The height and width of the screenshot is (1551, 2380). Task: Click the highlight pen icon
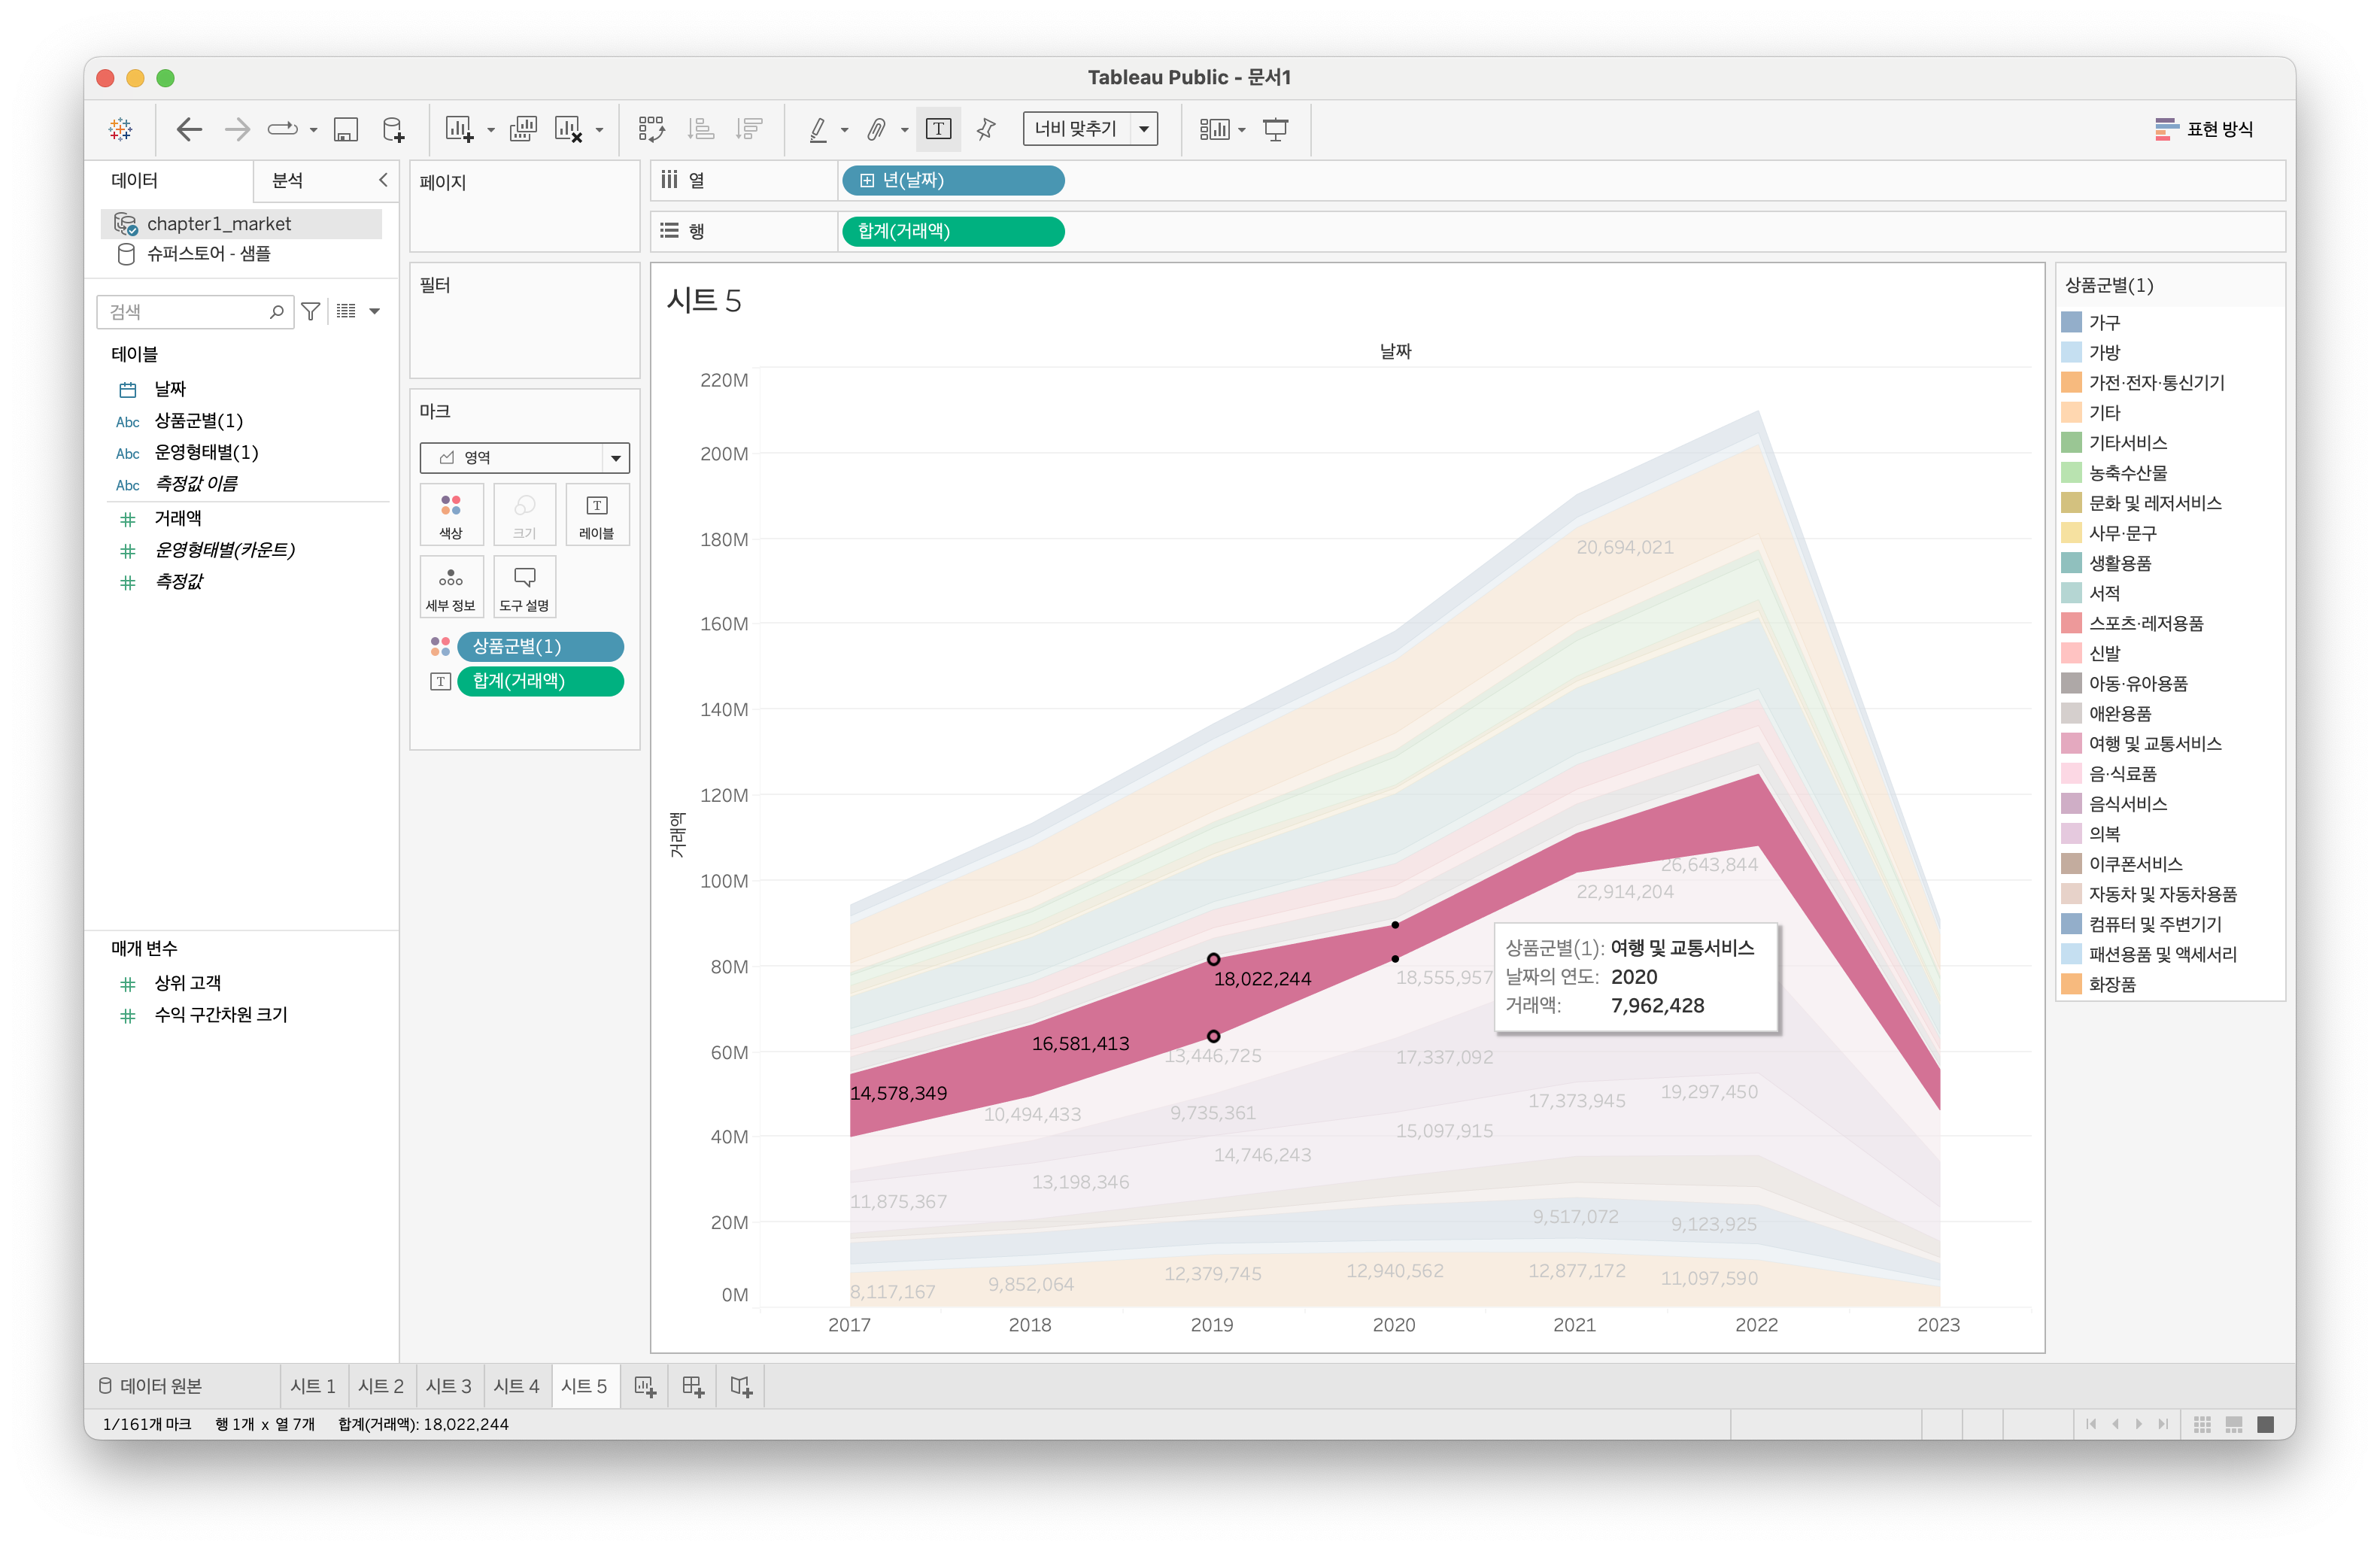click(818, 129)
